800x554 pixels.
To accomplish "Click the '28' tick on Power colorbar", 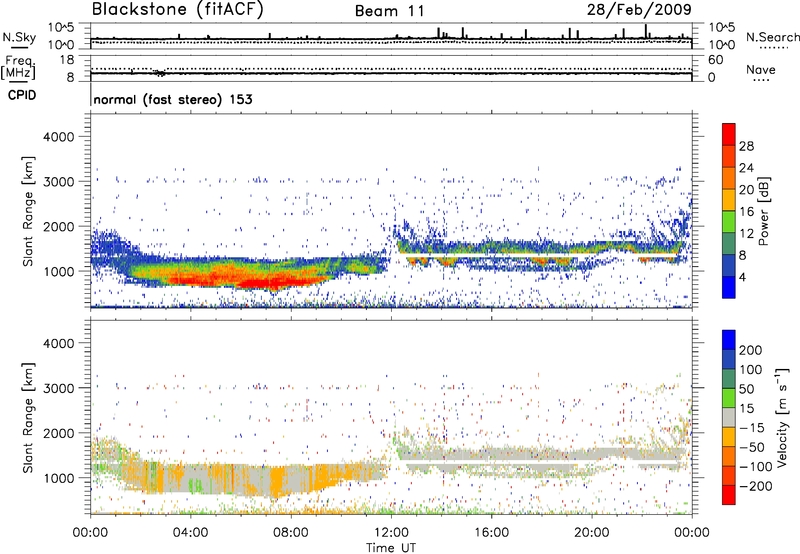I will point(746,146).
